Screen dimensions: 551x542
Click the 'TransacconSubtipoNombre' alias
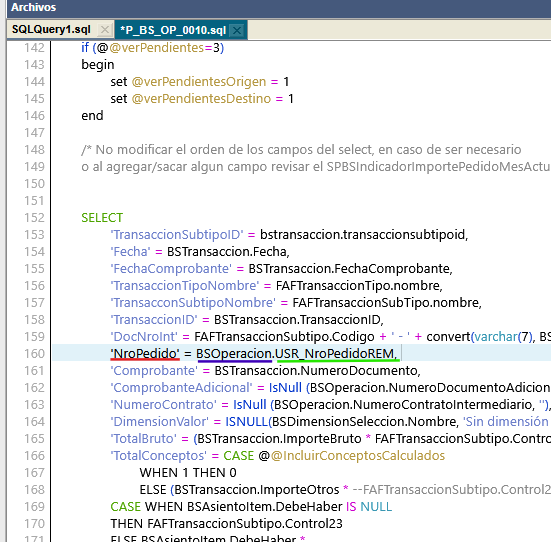point(193,303)
